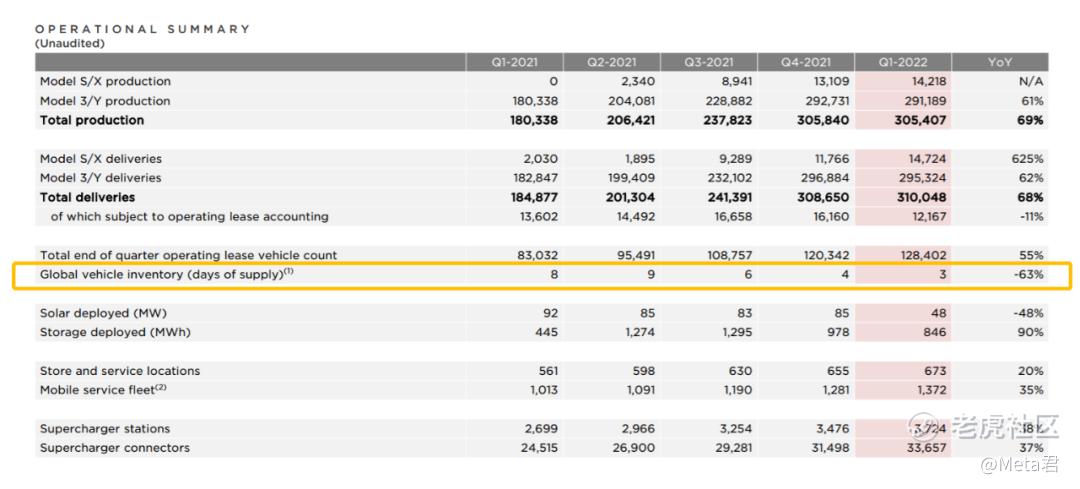Click the Model S/X deliveries row label
This screenshot has height=489, width=1080.
pyautogui.click(x=101, y=158)
